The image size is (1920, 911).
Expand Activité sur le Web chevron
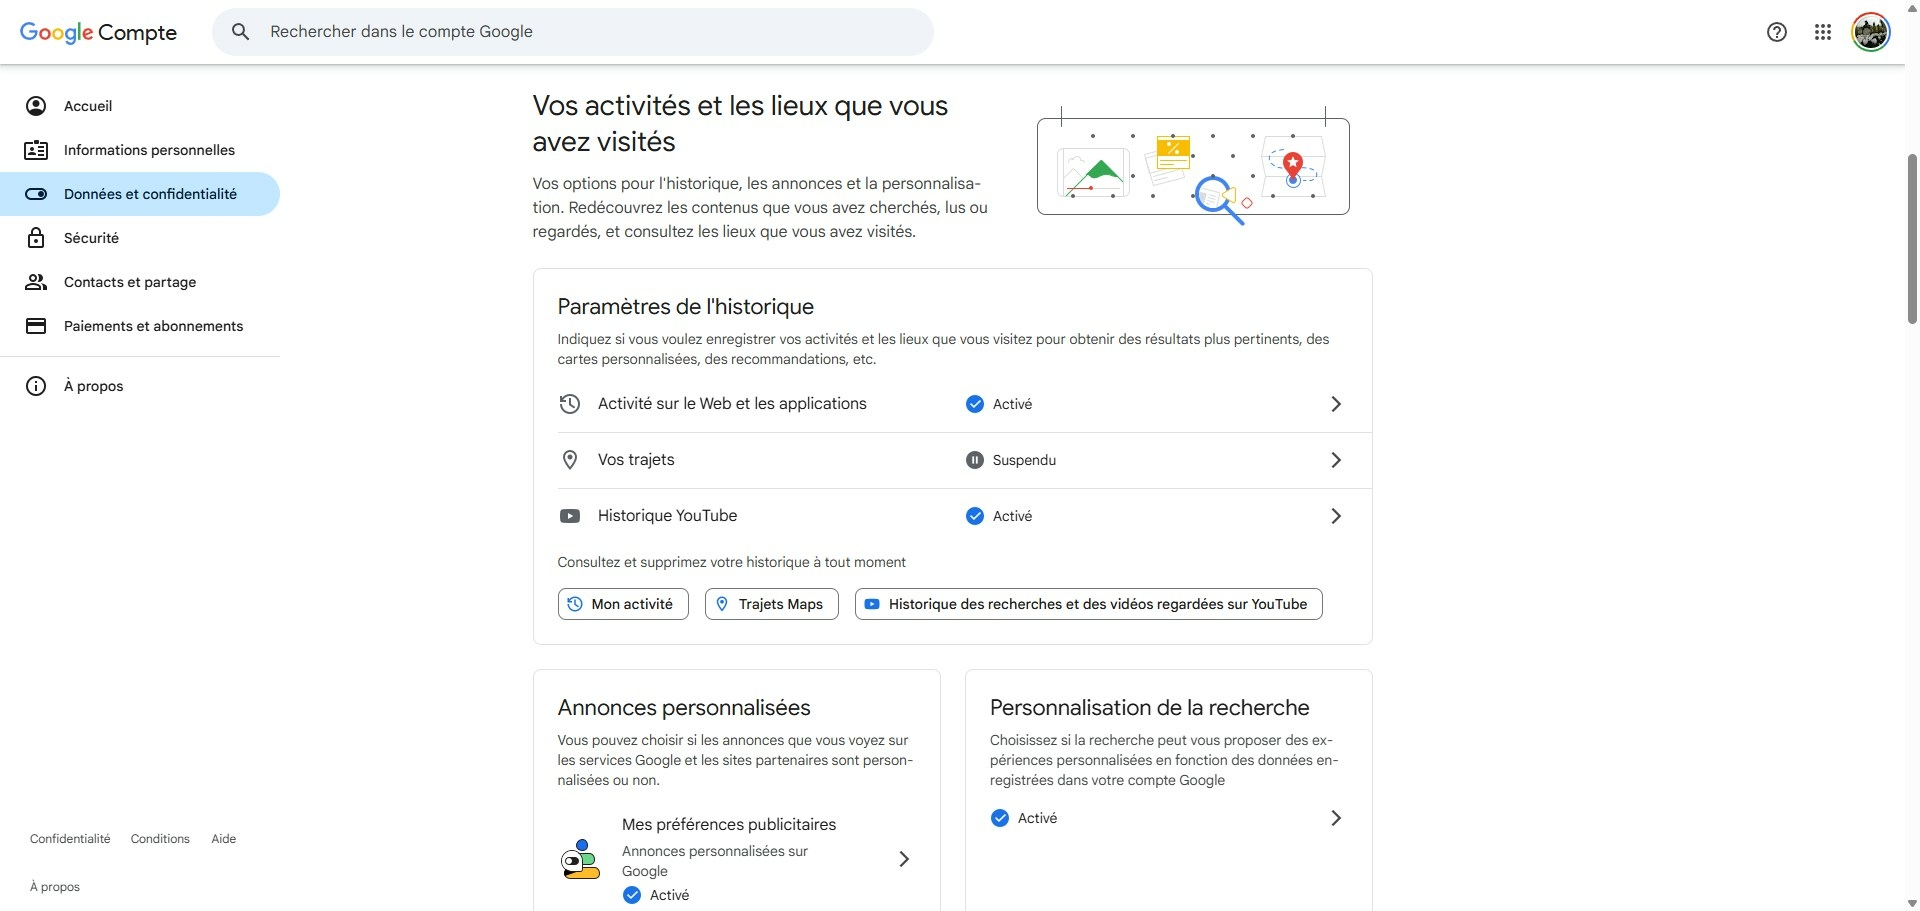1336,404
